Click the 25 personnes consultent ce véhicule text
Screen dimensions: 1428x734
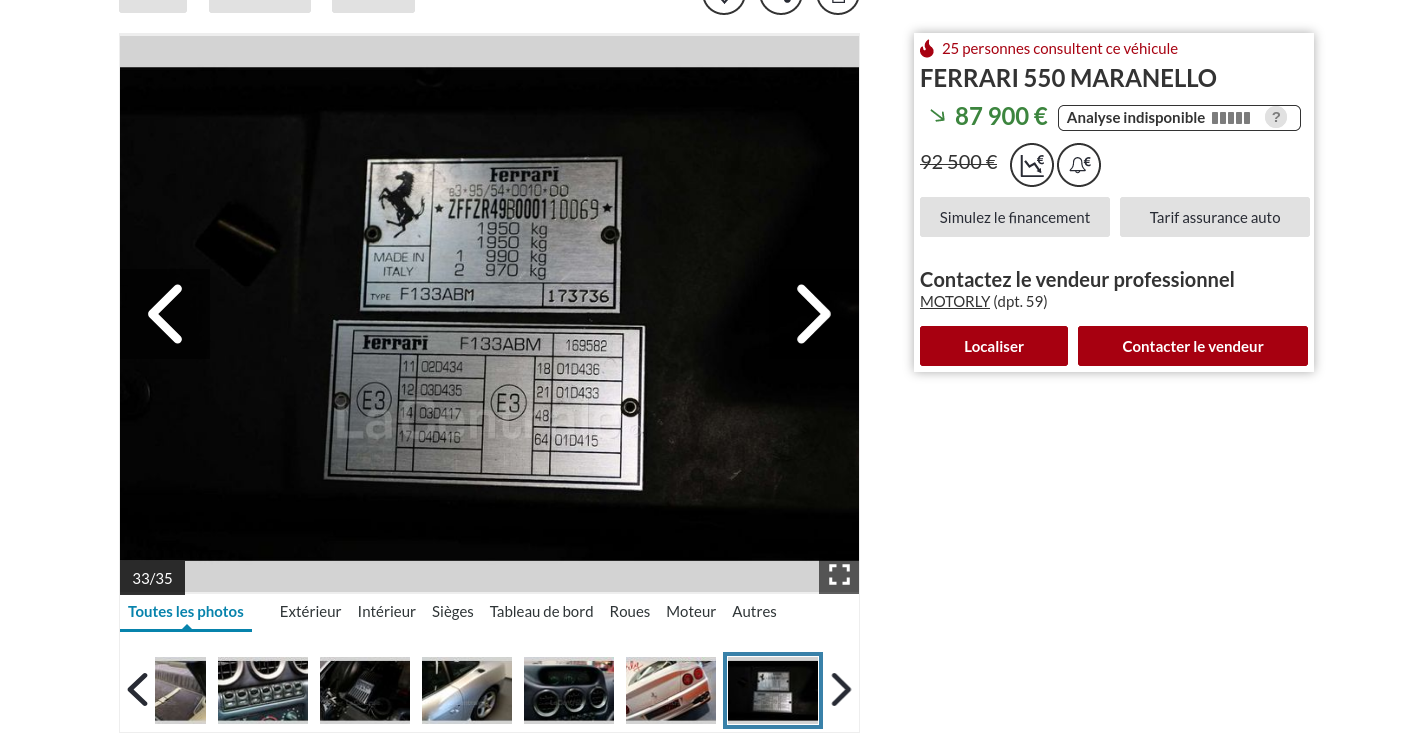(1060, 48)
